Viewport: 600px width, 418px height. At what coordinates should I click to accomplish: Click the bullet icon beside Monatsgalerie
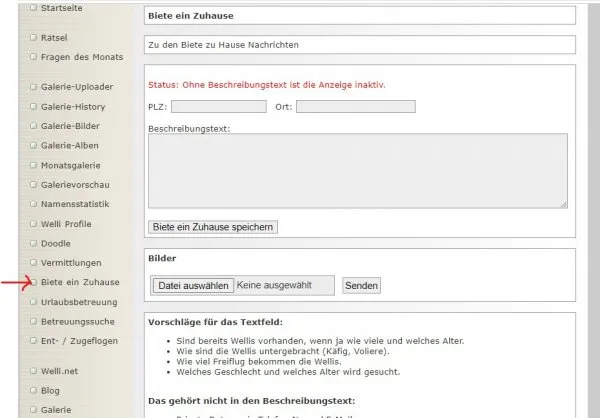pos(33,165)
